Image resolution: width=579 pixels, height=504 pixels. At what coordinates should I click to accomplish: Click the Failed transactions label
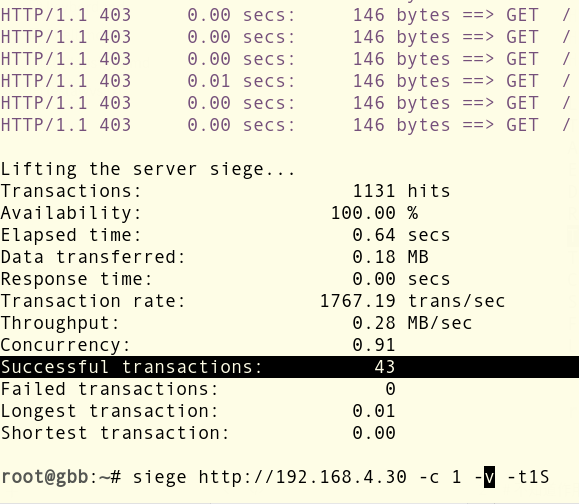tap(110, 389)
